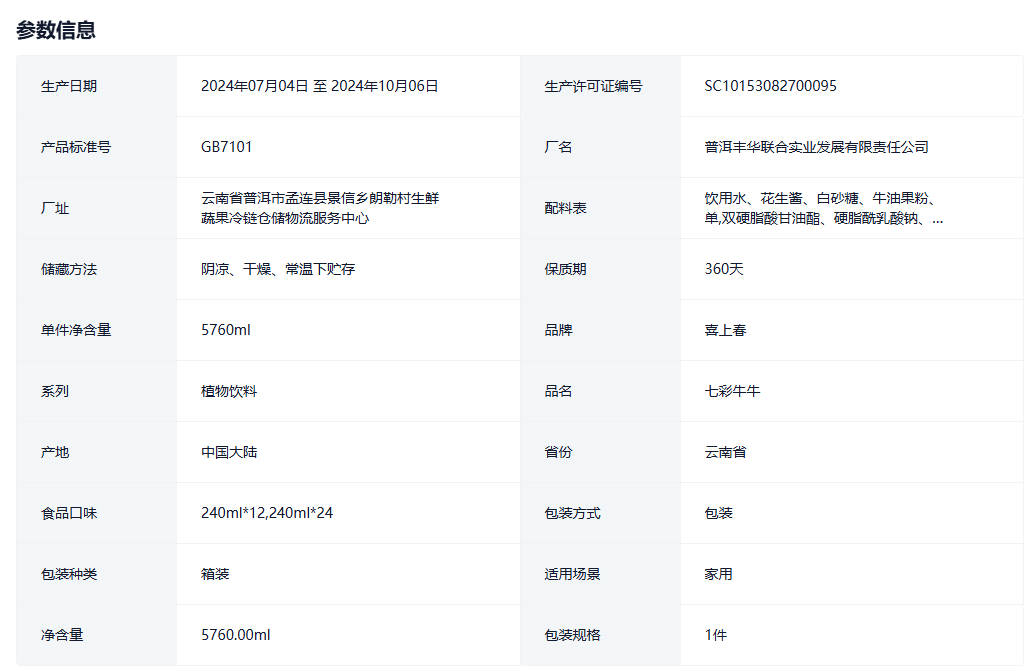Click the manufacturer name 普洱丰华联合实业发展有限责任公司

[816, 147]
